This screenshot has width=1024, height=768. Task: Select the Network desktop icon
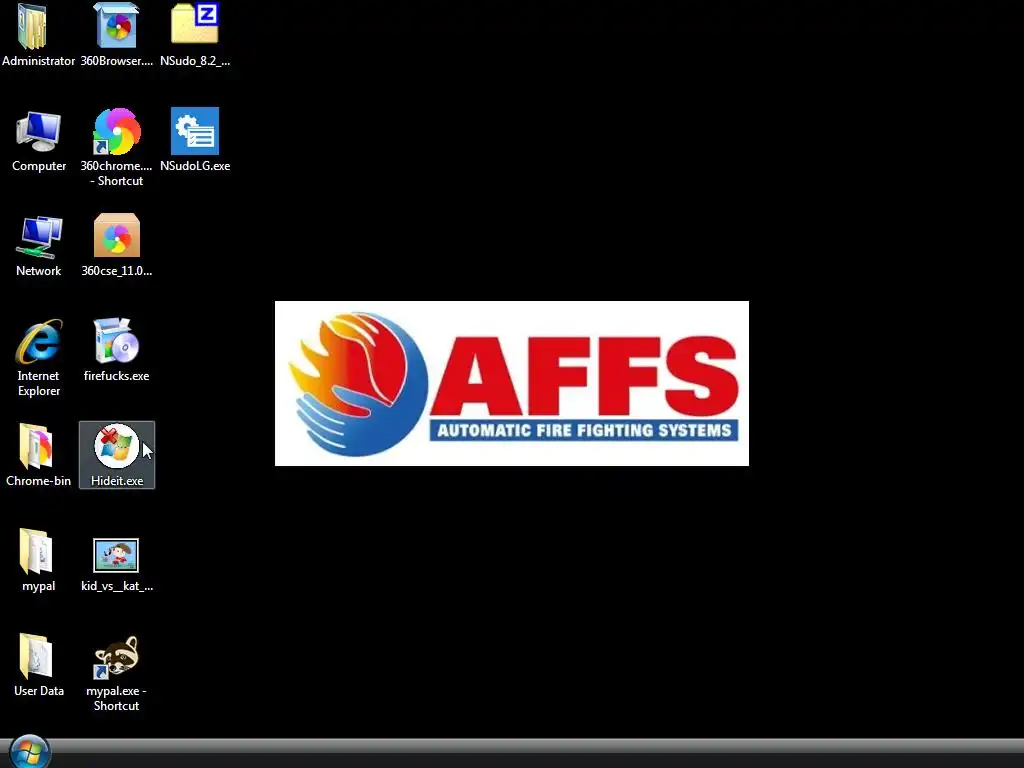click(39, 236)
